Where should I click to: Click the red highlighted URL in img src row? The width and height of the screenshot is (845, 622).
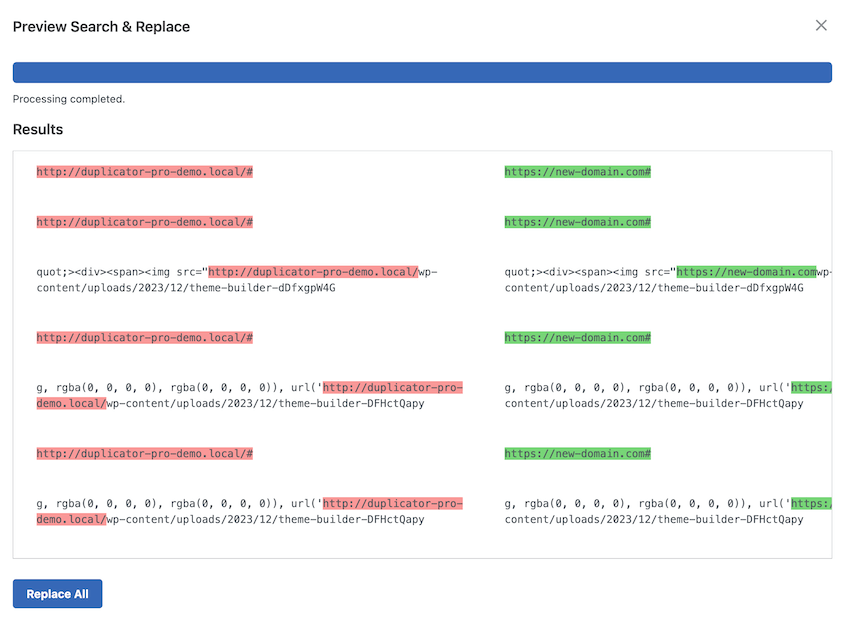[313, 272]
